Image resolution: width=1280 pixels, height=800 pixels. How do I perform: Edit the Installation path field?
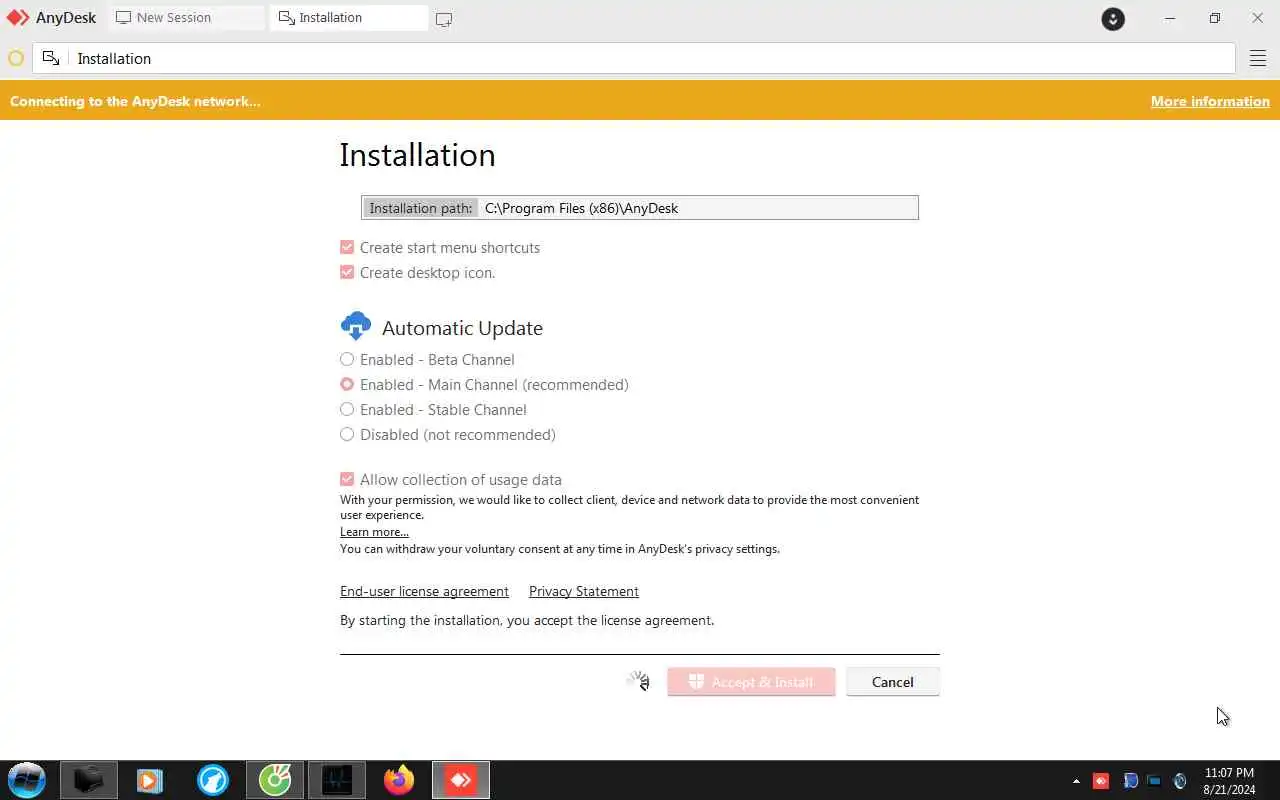(640, 208)
